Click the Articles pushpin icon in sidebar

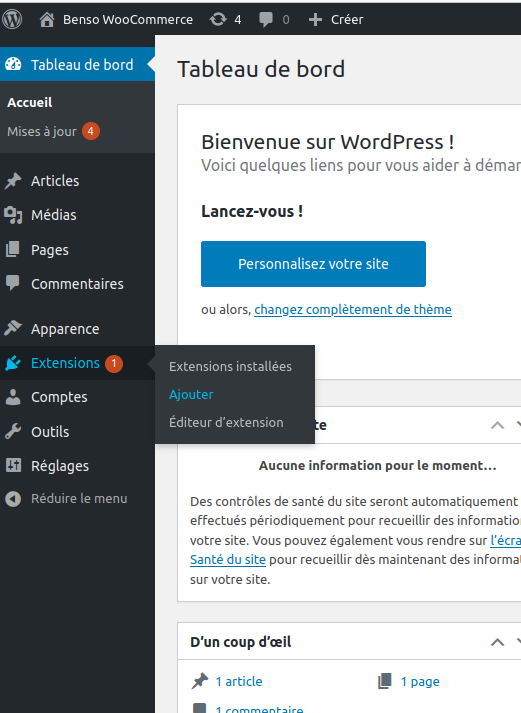(x=13, y=181)
